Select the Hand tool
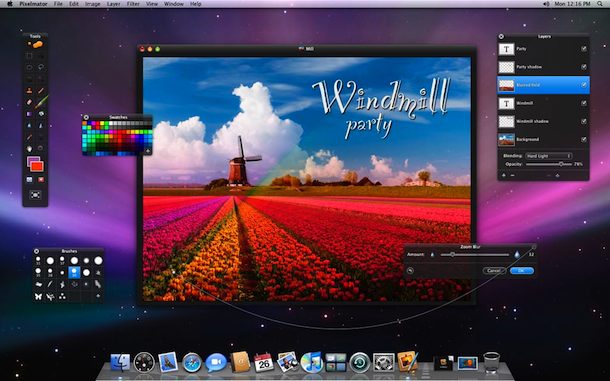610x381 pixels. pyautogui.click(x=29, y=149)
